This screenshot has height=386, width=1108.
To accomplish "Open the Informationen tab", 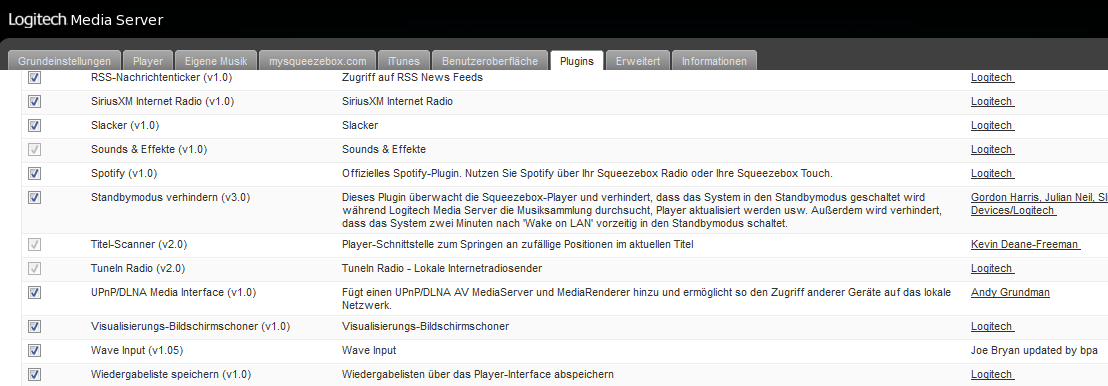I will (x=714, y=61).
